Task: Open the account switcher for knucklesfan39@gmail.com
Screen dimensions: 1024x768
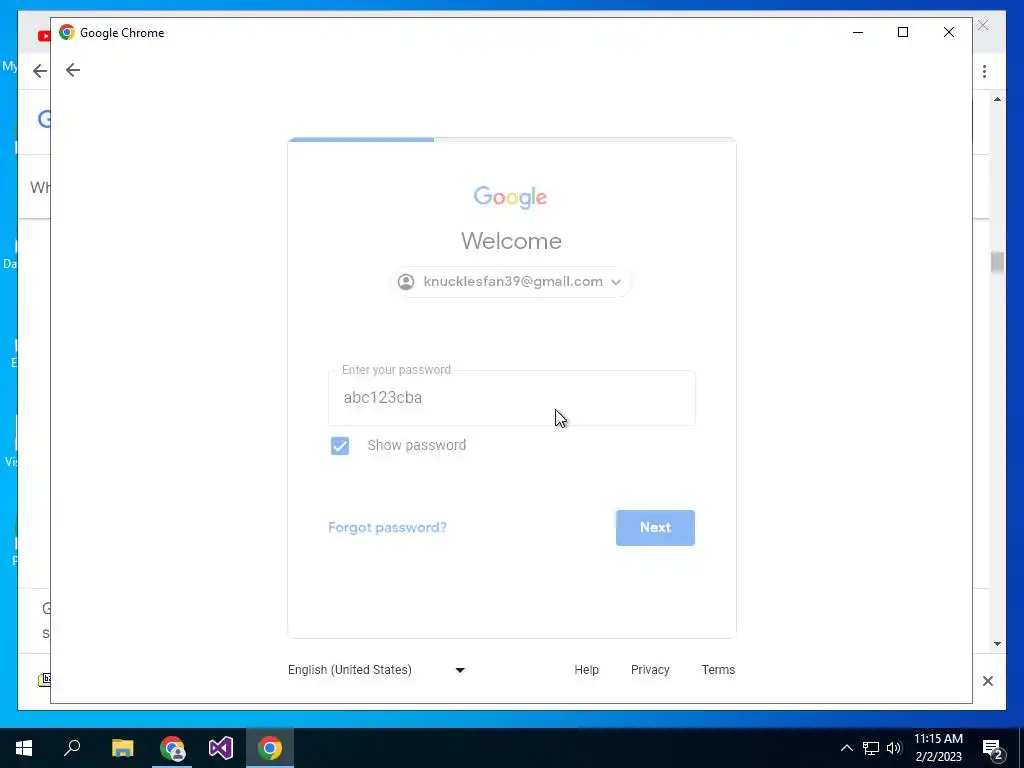Action: (511, 282)
